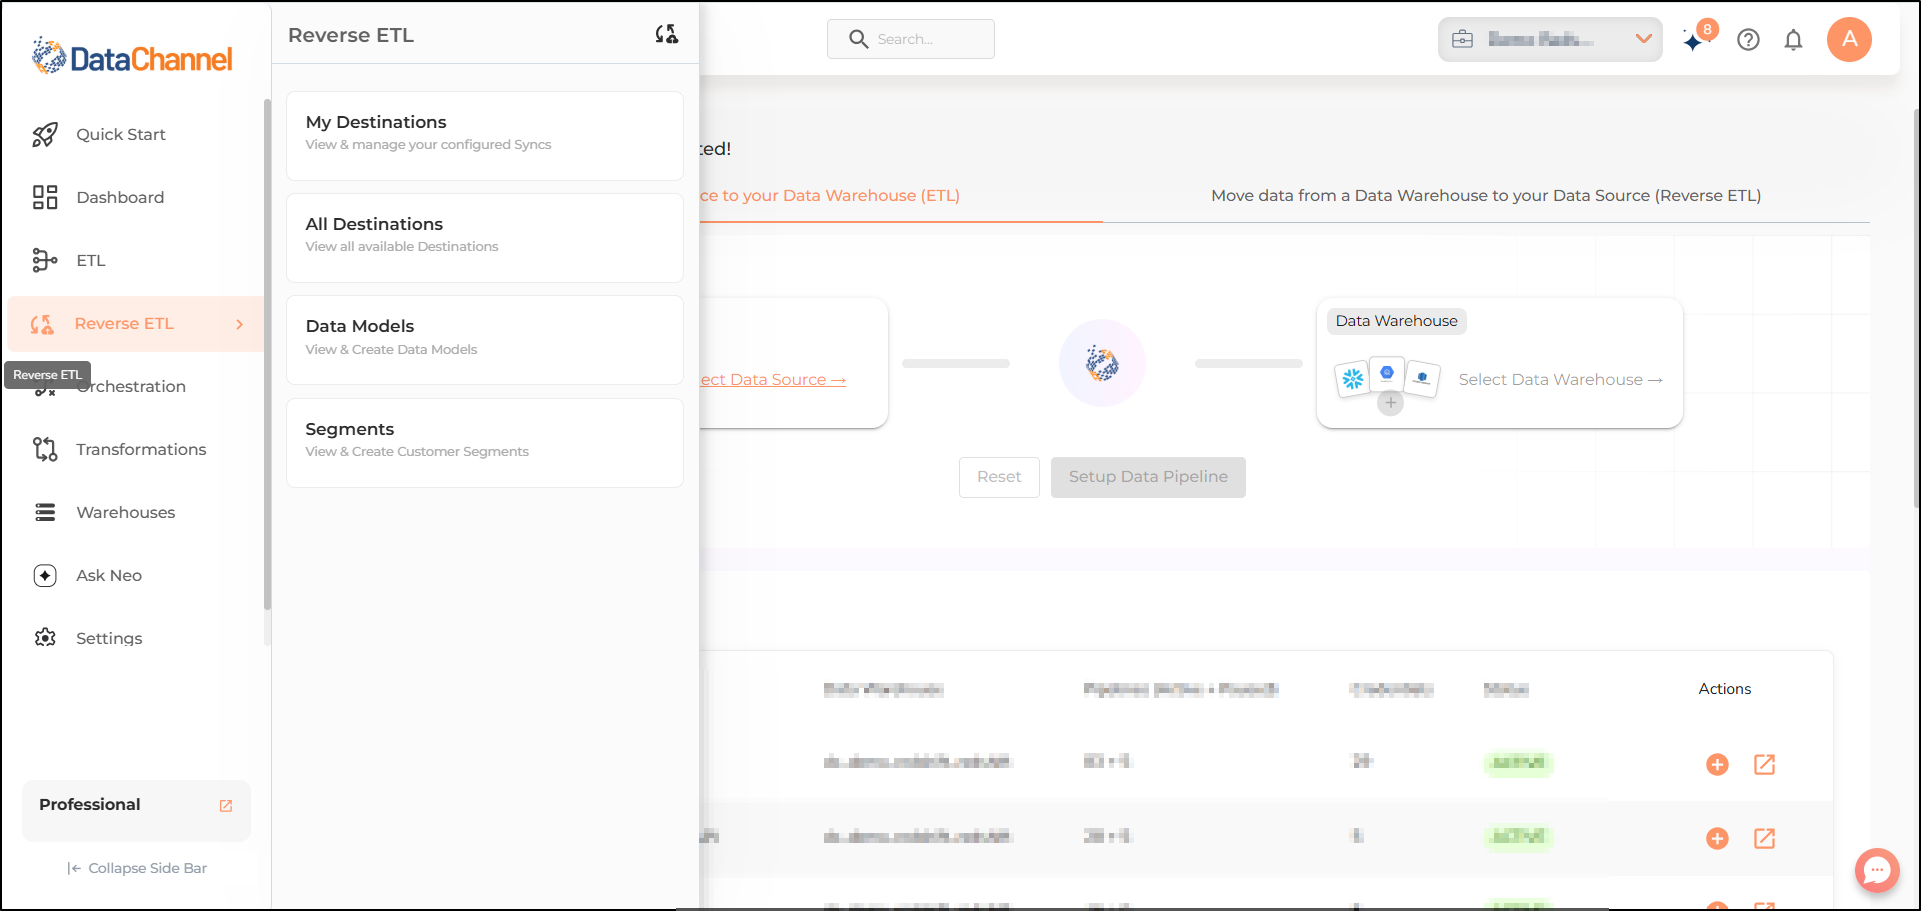This screenshot has height=911, width=1921.
Task: Select the Snowflake warehouse icon
Action: (1353, 379)
